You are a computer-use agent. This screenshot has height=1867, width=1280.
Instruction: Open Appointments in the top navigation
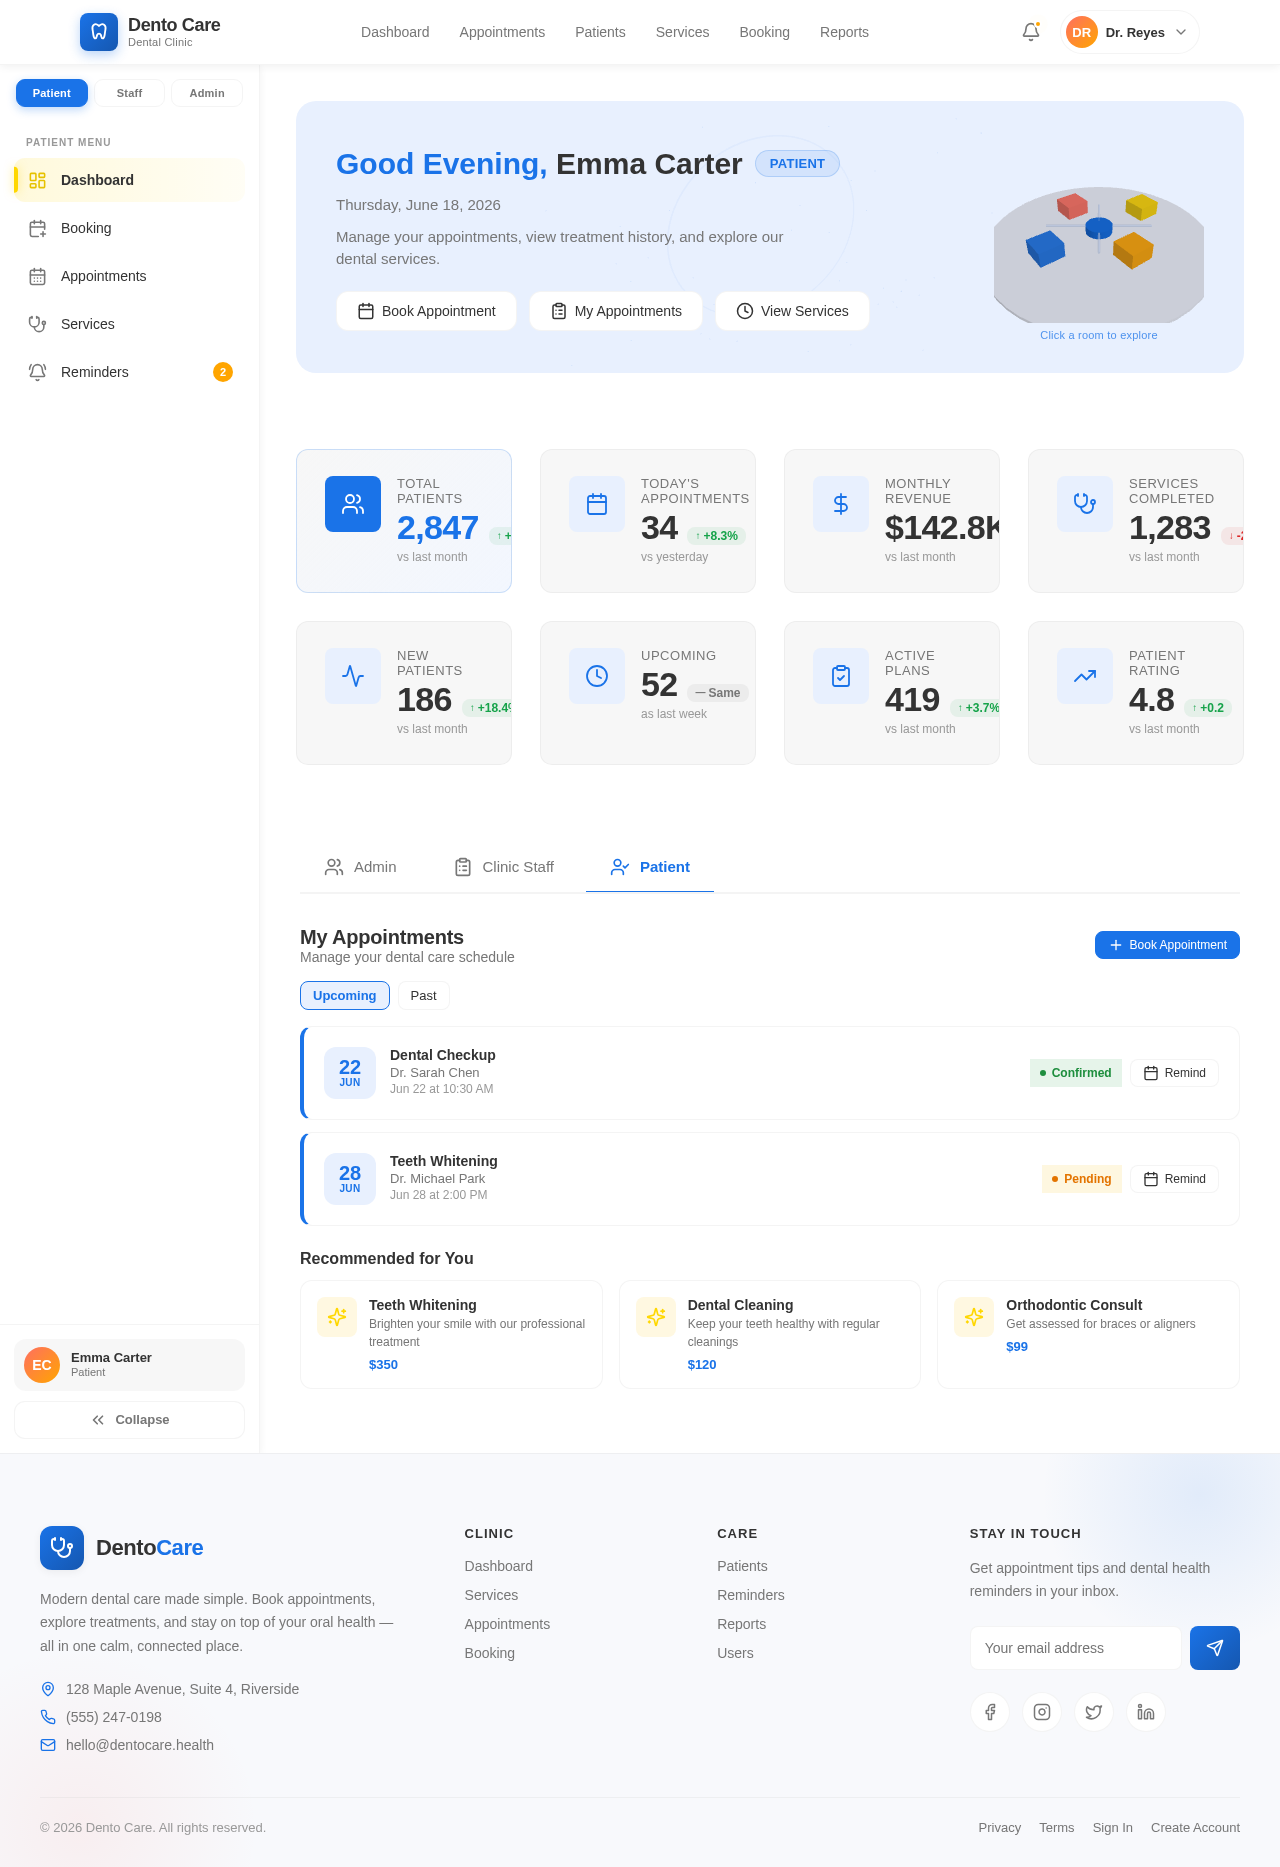coord(502,32)
